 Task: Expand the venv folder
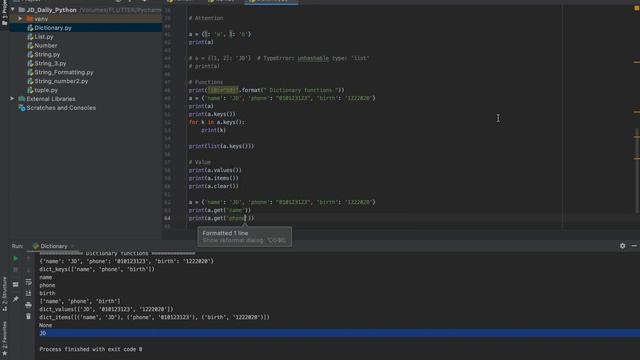pyautogui.click(x=20, y=19)
